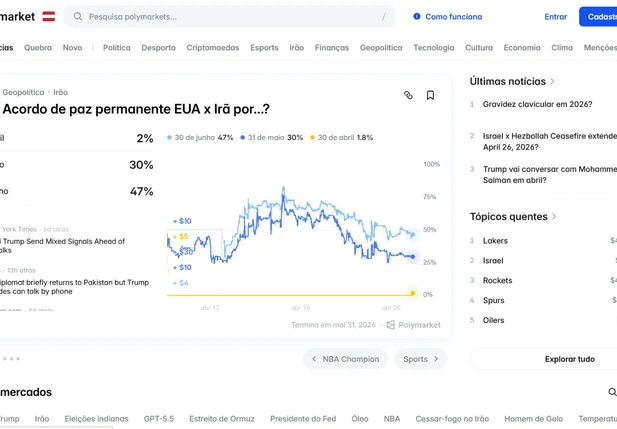617x429 pixels.
Task: Open the Lakers hot topic
Action: [x=495, y=240]
